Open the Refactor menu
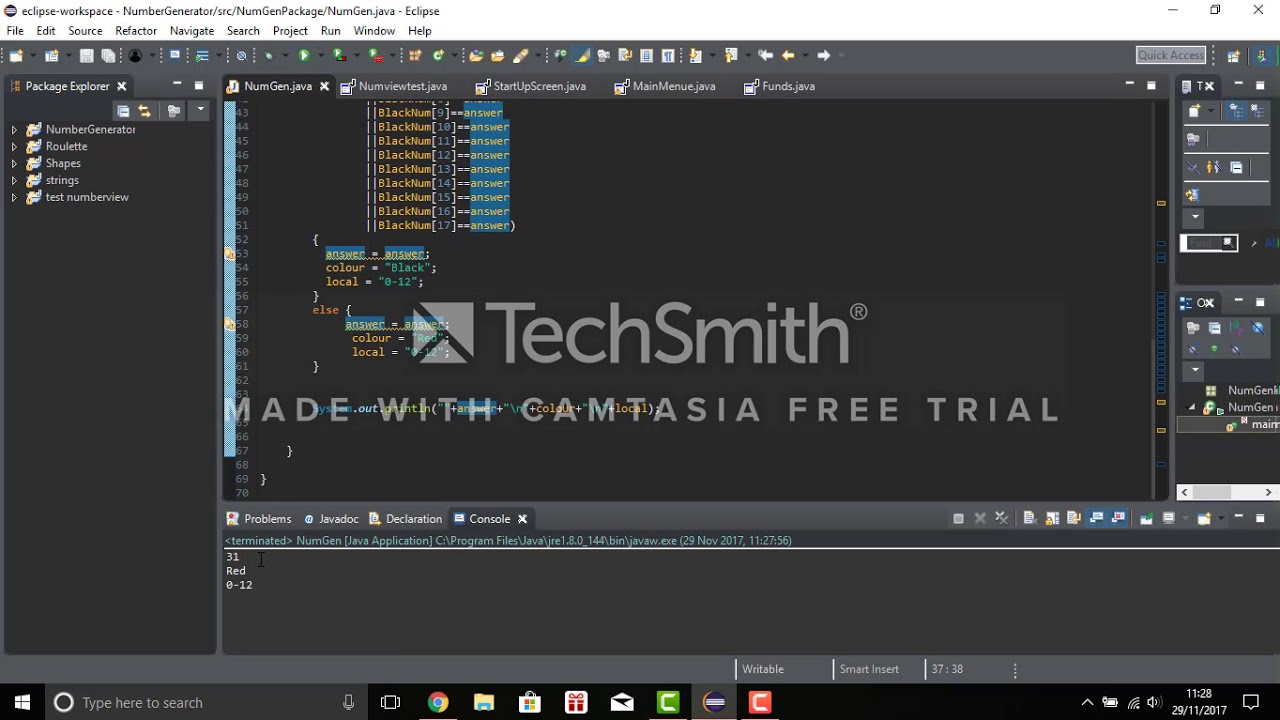 click(x=136, y=31)
